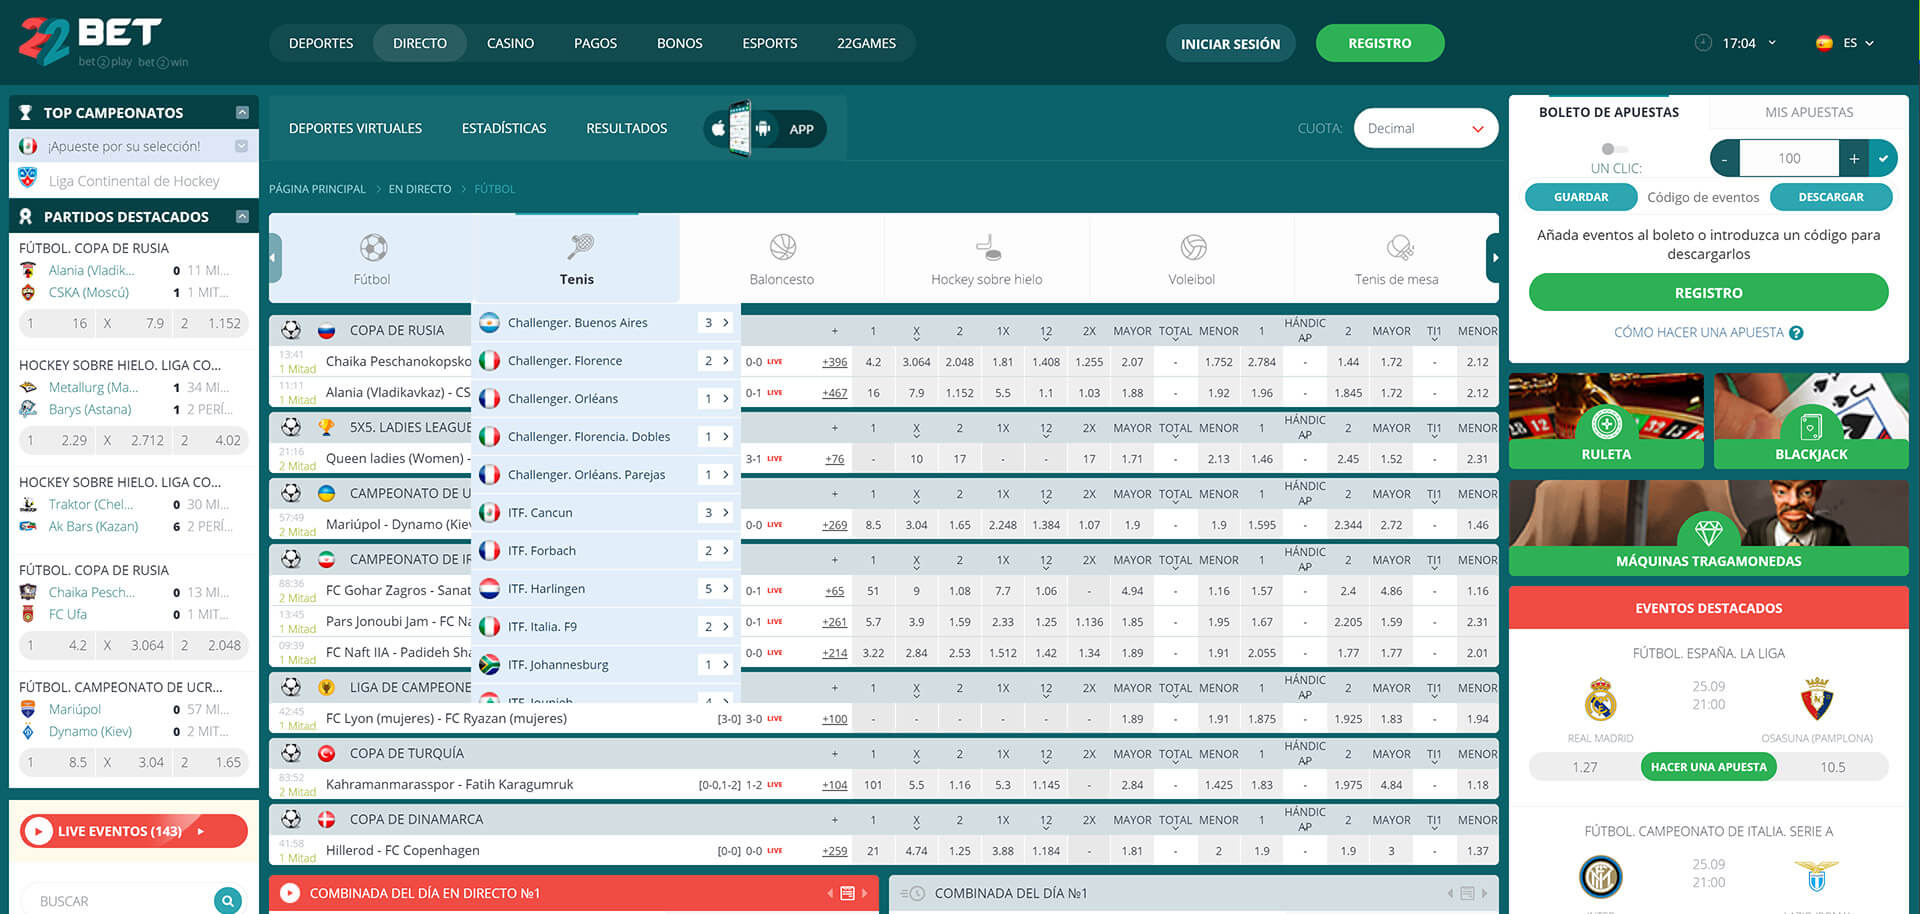Click the Osasuna crest
Viewport: 1920px width, 914px height.
[x=1817, y=699]
